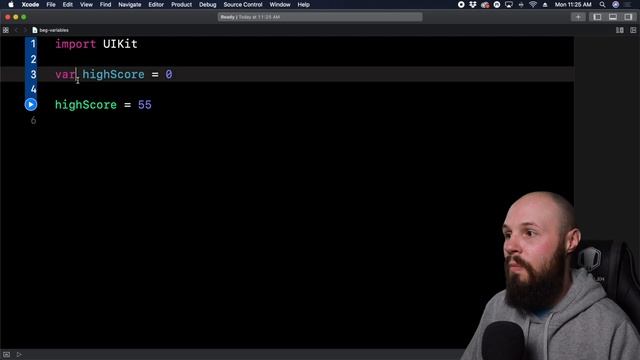640x360 pixels.
Task: Click line number 3 in the gutter
Action: [x=33, y=74]
